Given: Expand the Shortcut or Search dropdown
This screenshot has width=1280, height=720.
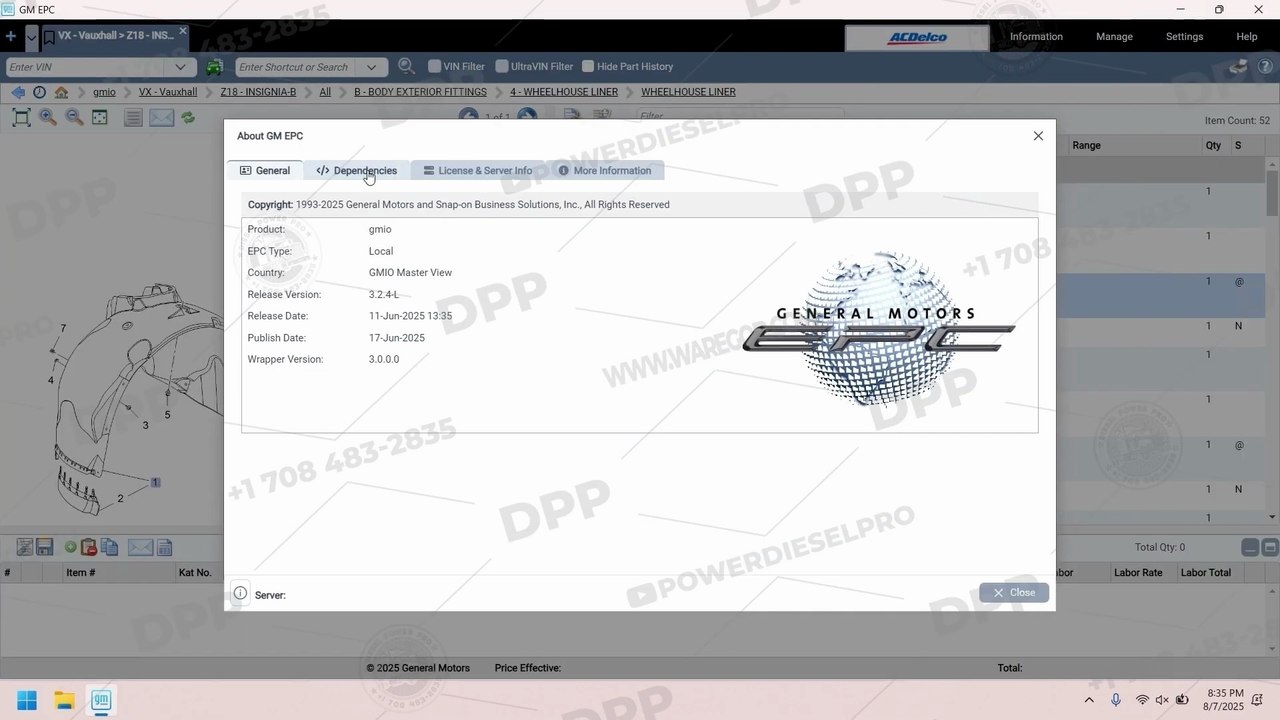Looking at the screenshot, I should [372, 67].
